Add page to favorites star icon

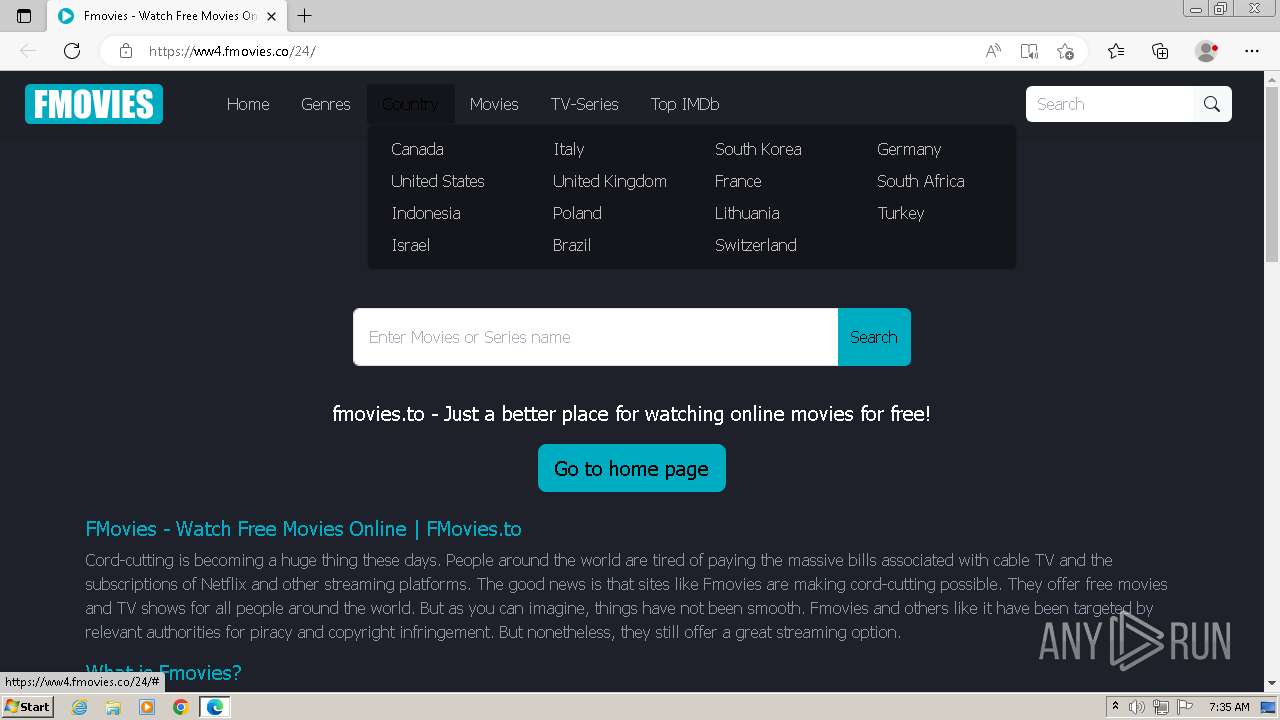pos(1065,51)
